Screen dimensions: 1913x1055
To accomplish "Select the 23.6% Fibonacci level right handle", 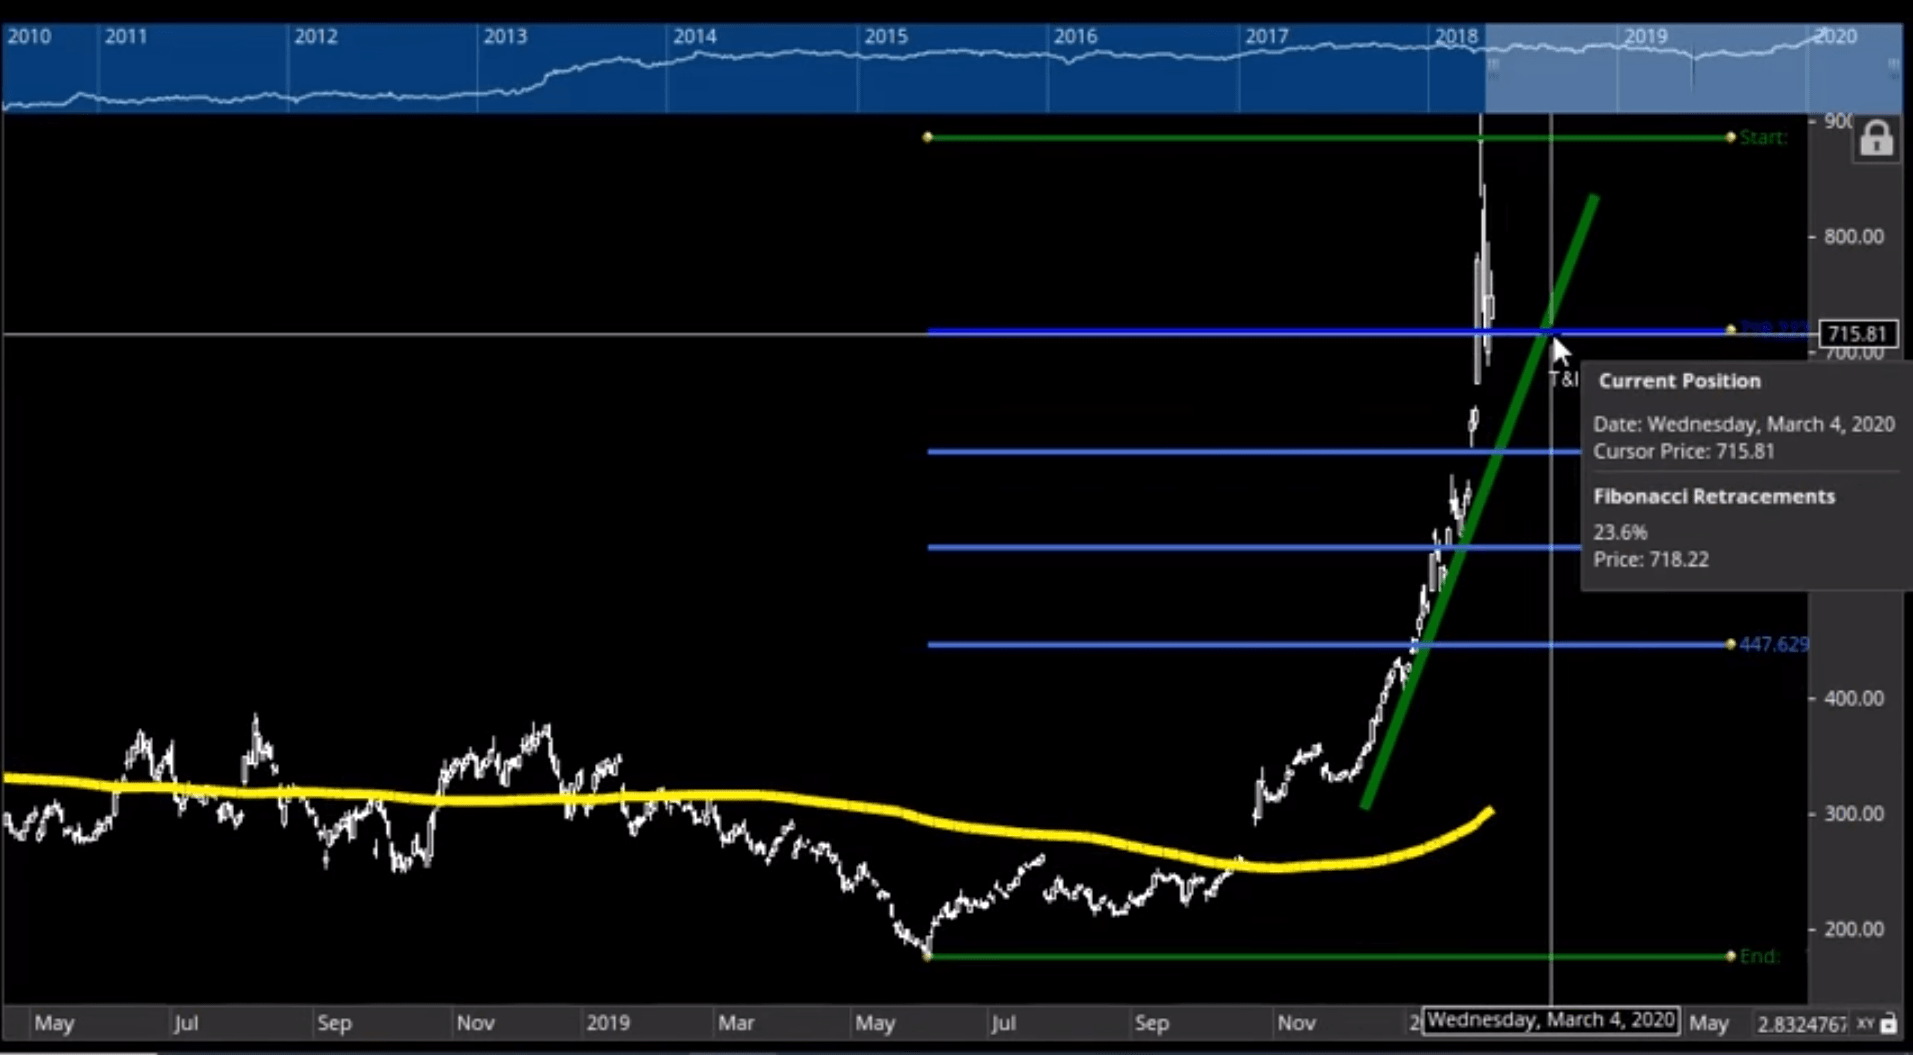I will (x=1731, y=329).
